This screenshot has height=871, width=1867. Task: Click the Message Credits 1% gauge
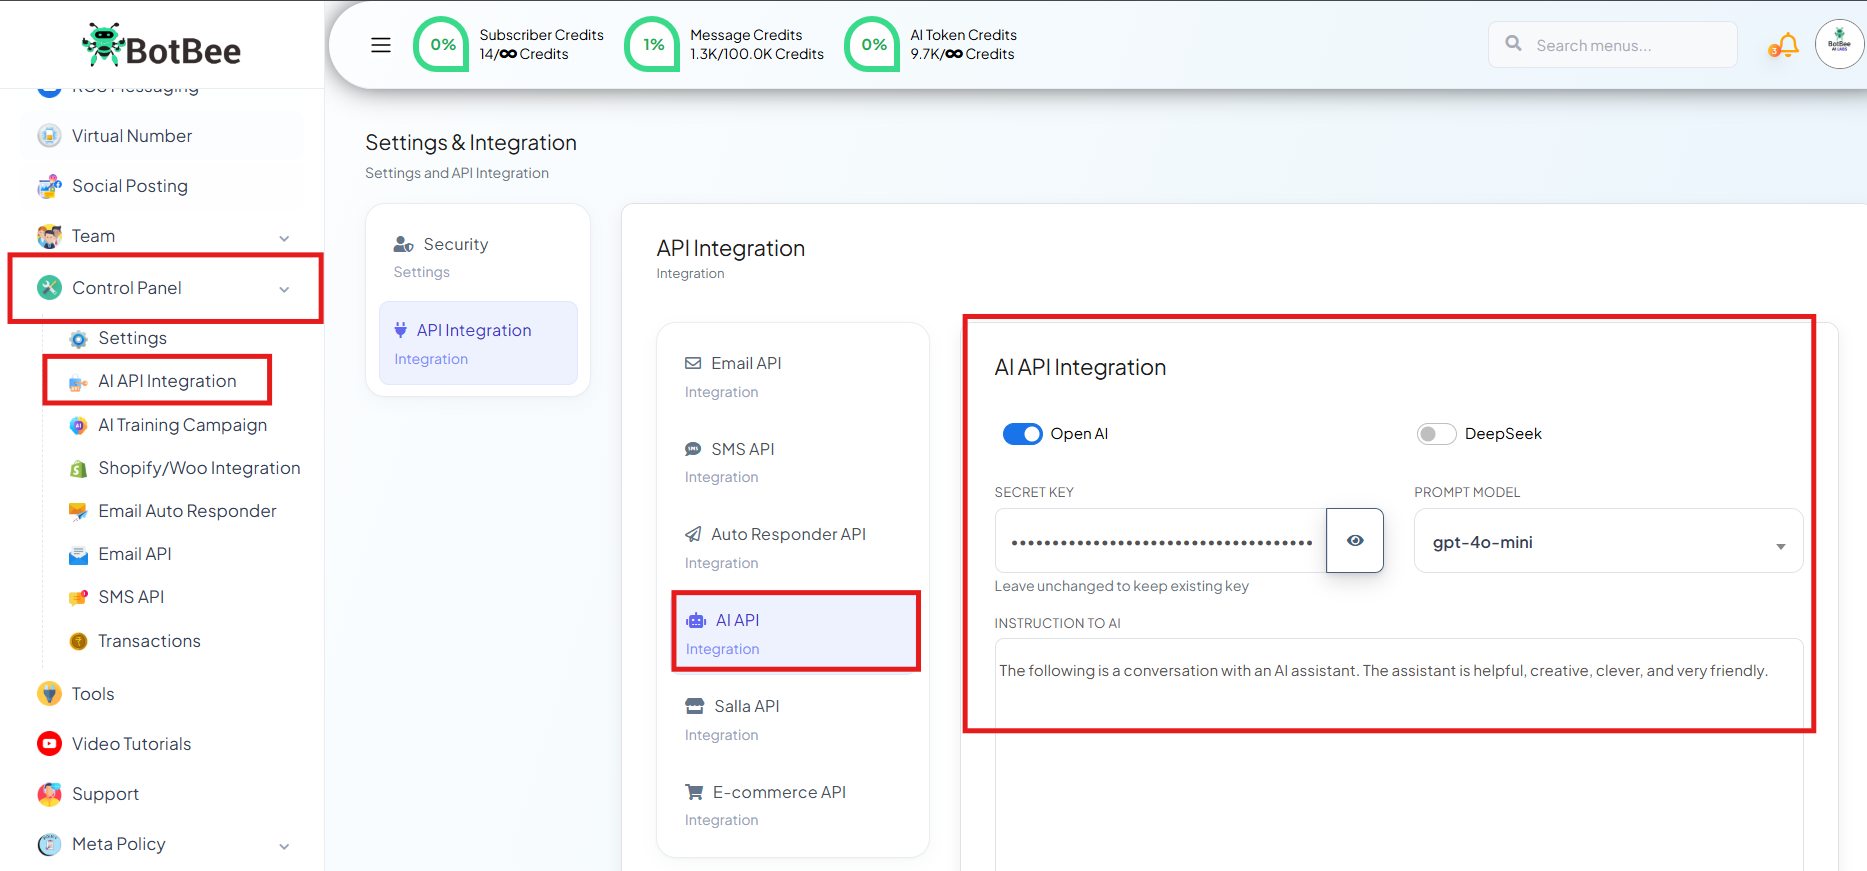pyautogui.click(x=652, y=44)
